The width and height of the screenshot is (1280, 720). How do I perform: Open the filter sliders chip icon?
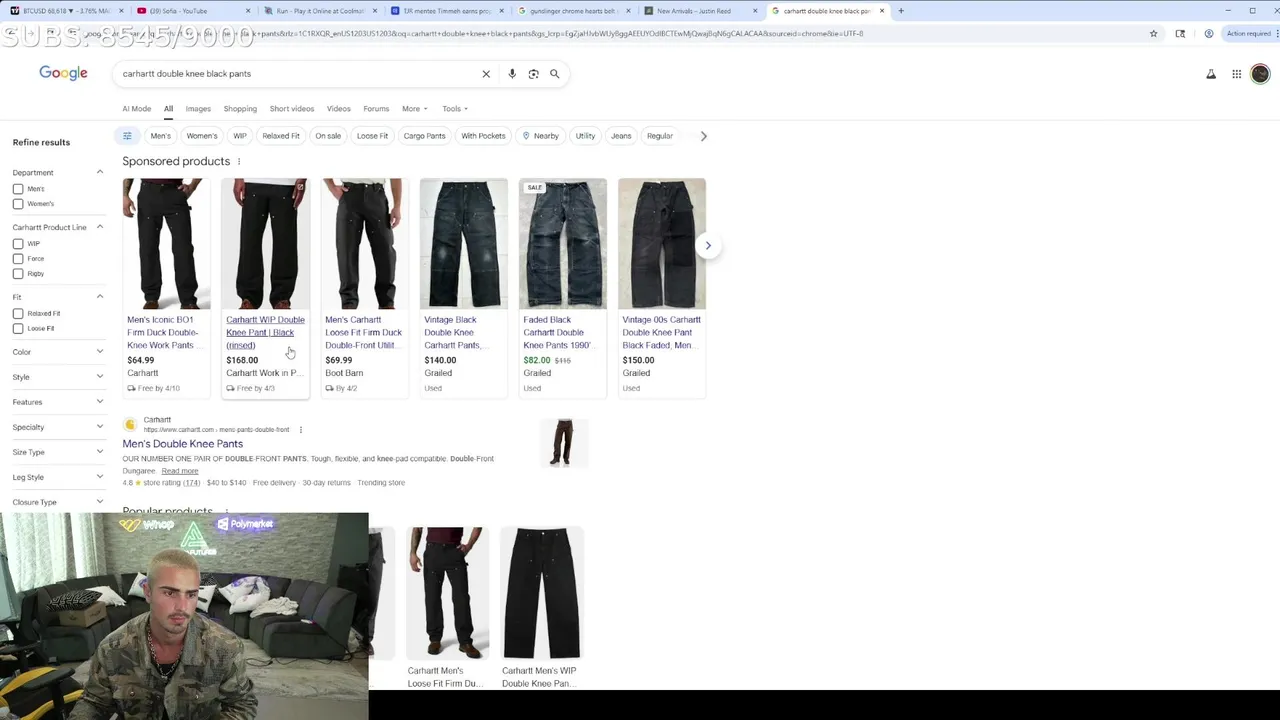pyautogui.click(x=127, y=136)
